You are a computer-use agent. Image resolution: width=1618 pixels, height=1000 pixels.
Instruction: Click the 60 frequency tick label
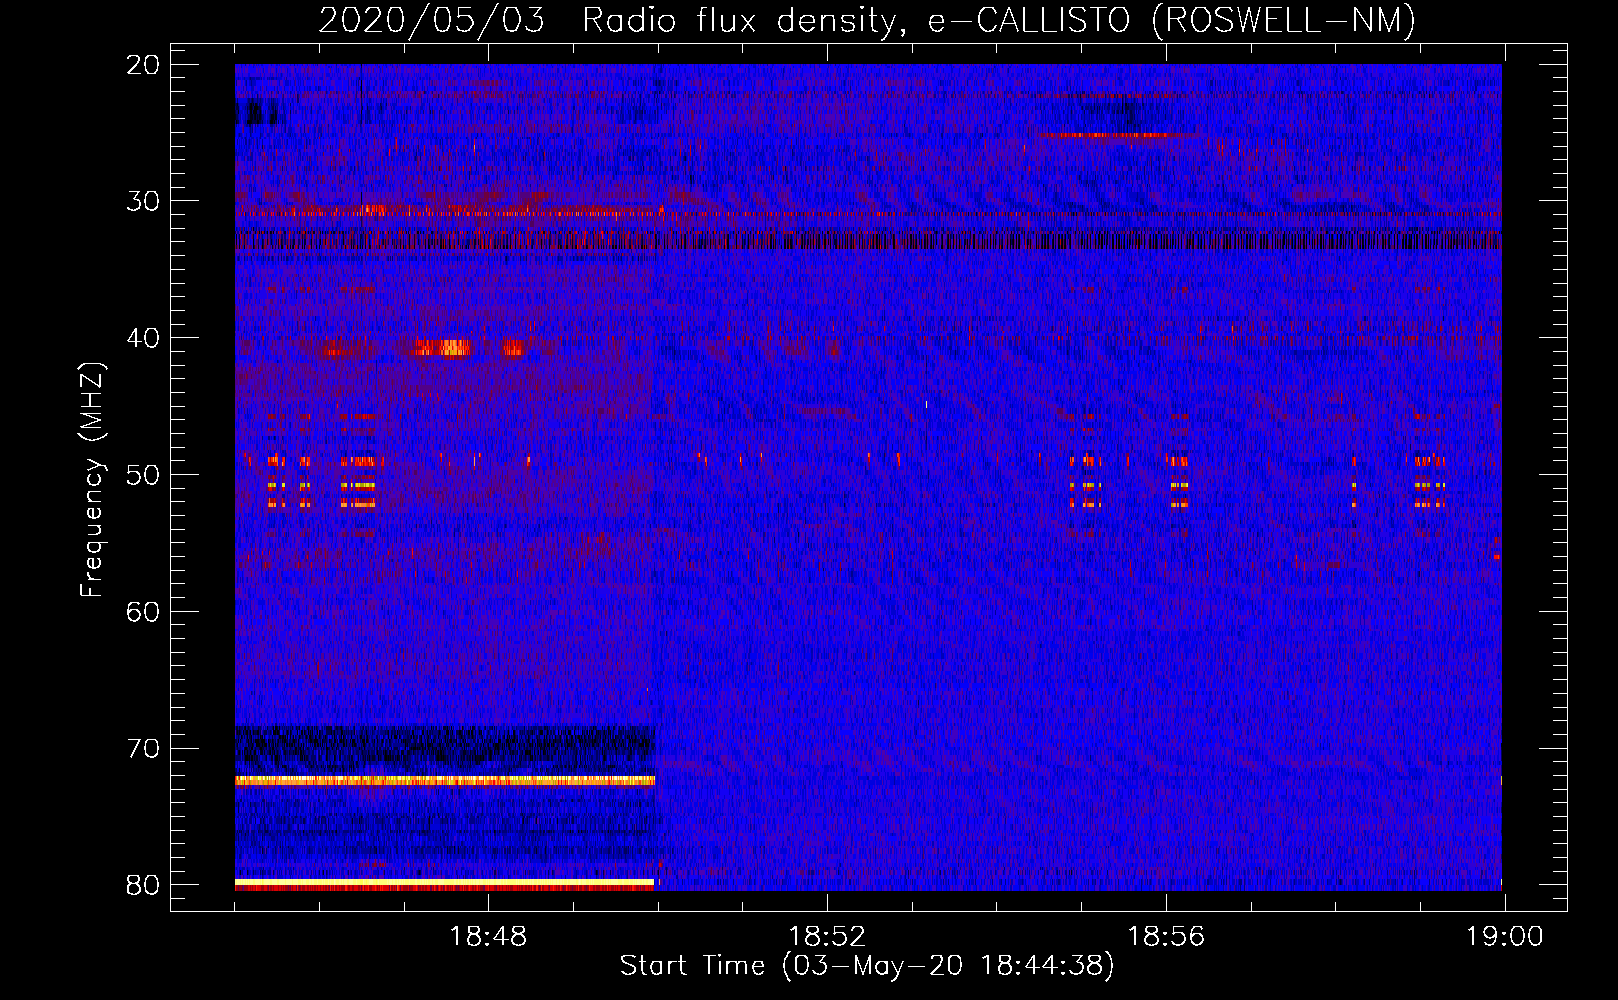143,611
